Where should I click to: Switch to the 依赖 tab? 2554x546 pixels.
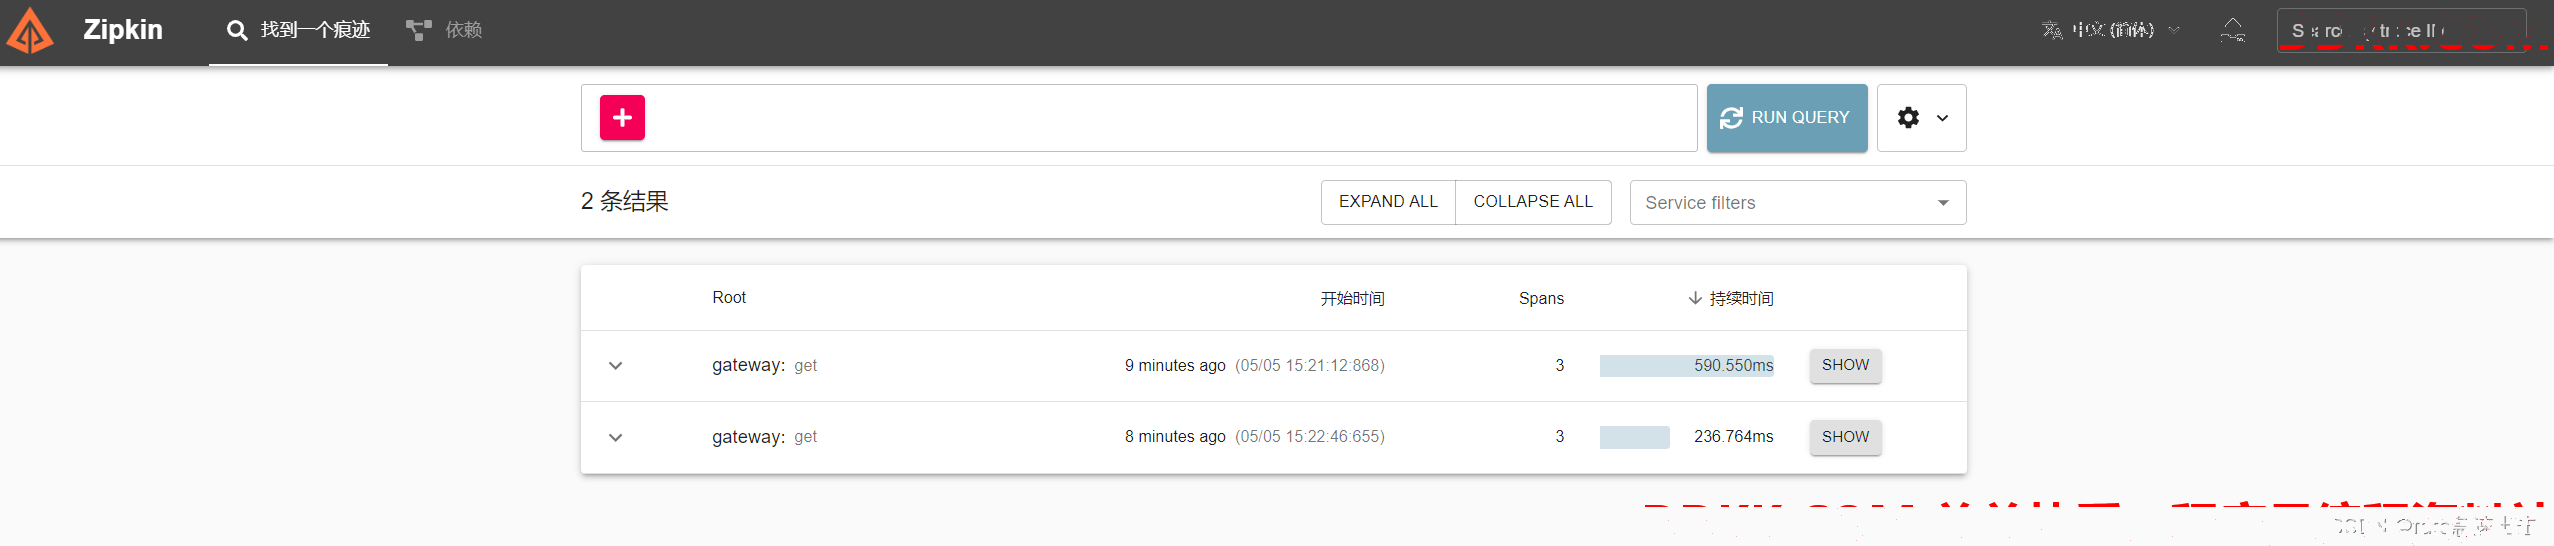pos(444,31)
